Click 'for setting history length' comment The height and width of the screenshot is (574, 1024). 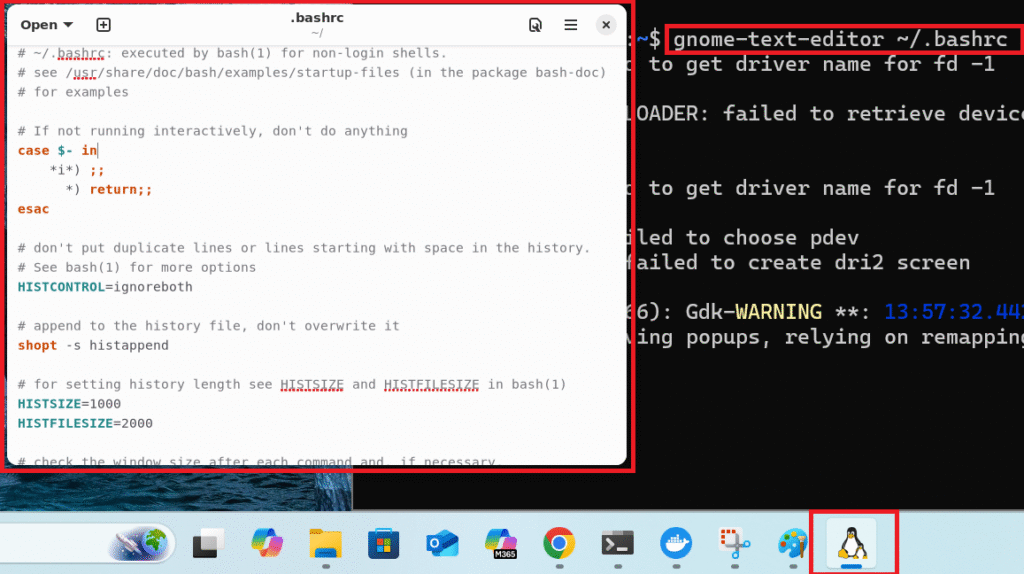(292, 384)
